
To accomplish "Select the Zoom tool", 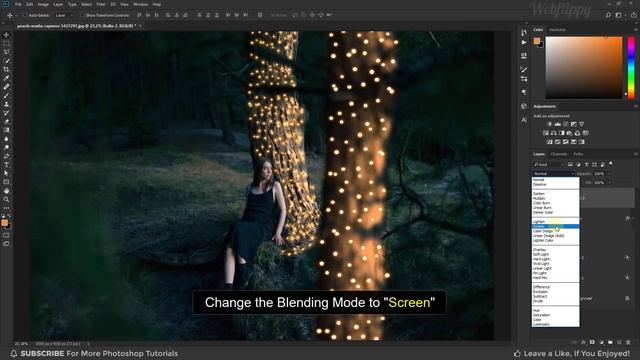I will point(6,199).
